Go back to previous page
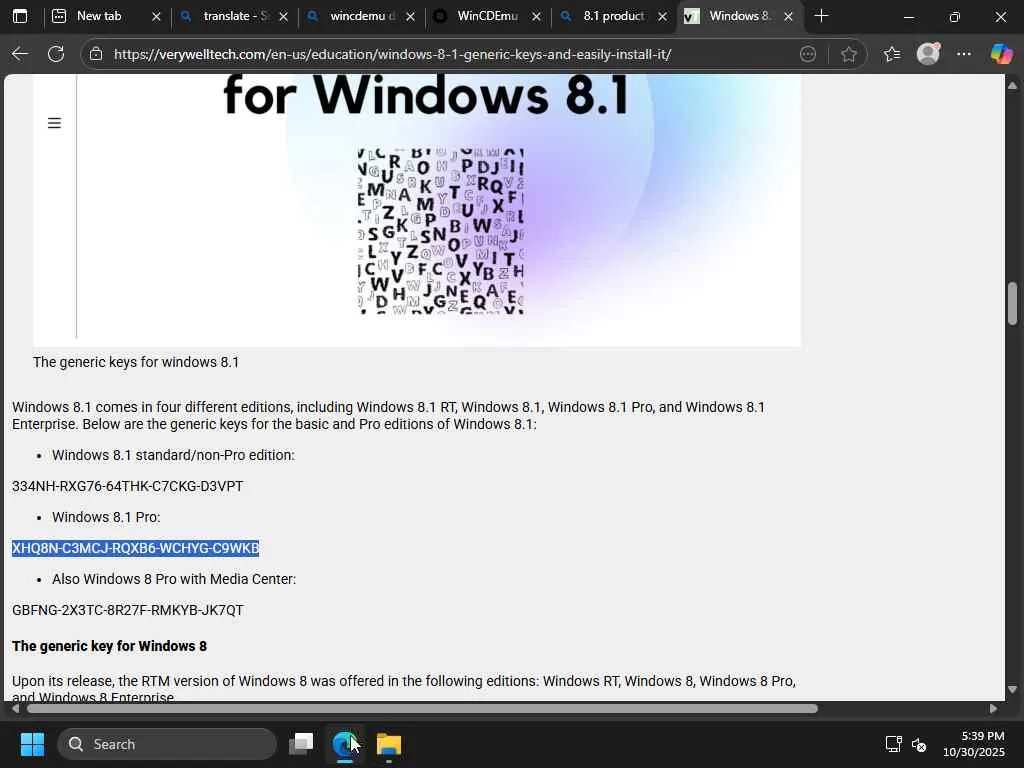The image size is (1024, 768). pos(20,54)
